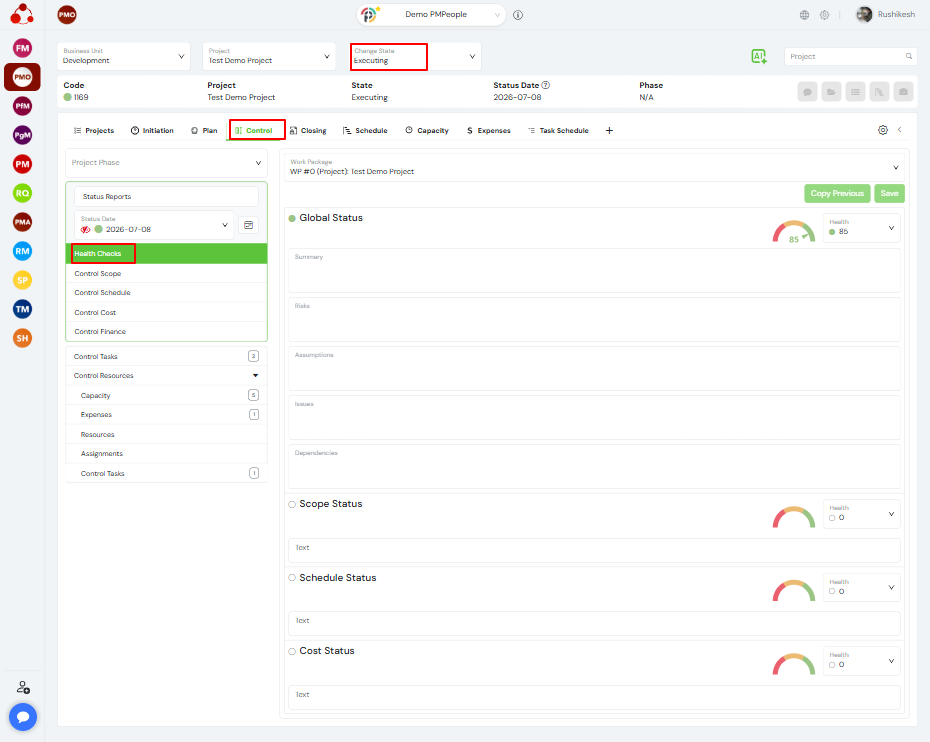Click the Status Date help icon
930x742 pixels.
pos(546,85)
